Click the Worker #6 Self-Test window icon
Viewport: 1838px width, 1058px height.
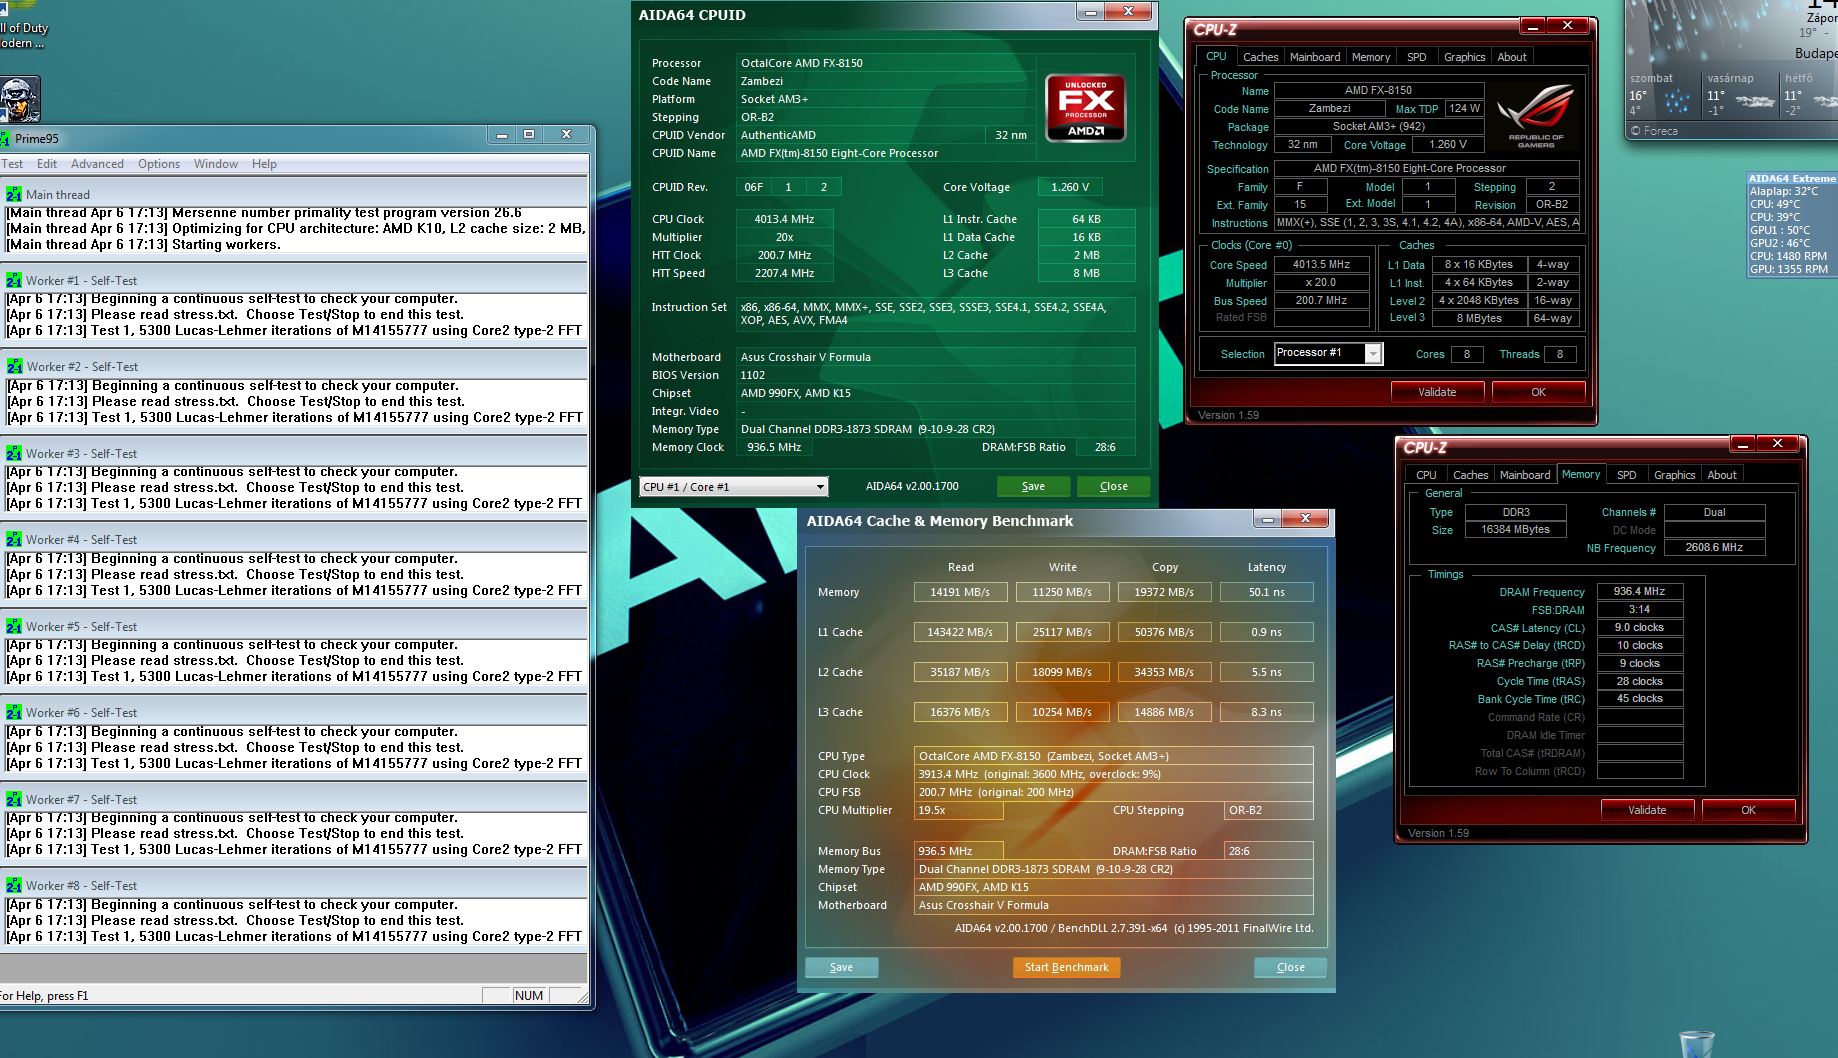click(x=14, y=713)
